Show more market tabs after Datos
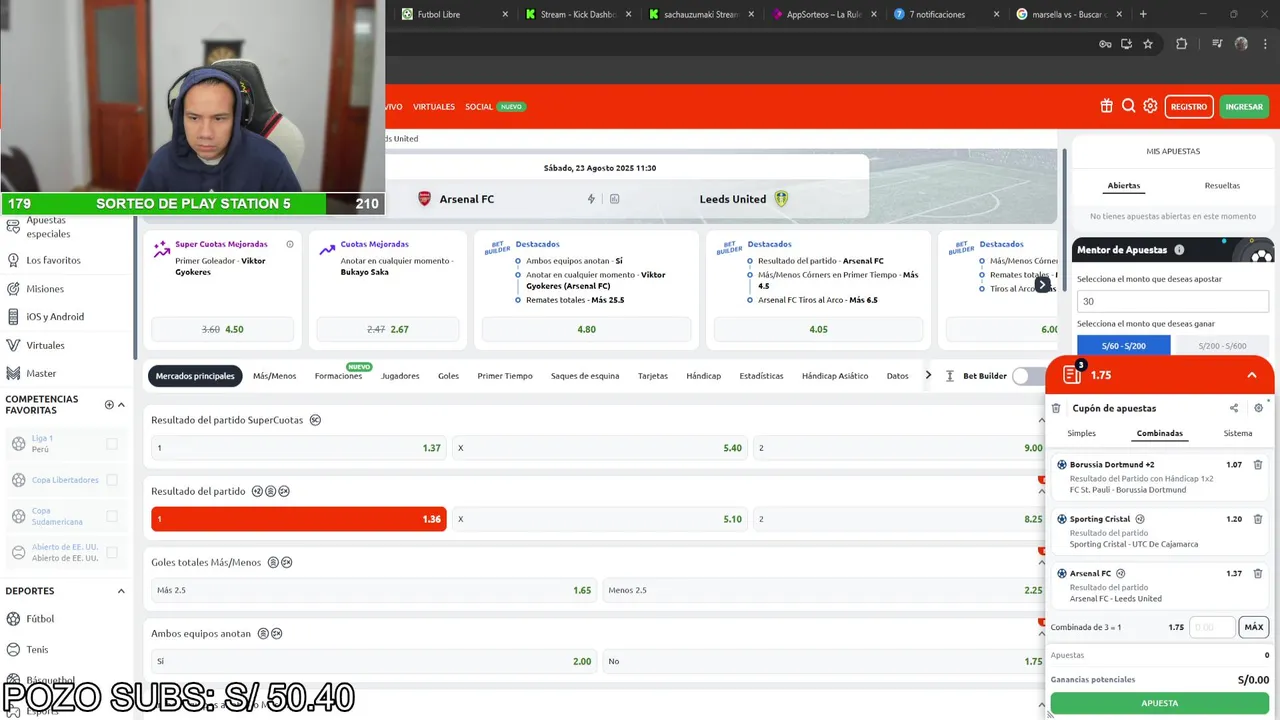1280x720 pixels. tap(928, 376)
